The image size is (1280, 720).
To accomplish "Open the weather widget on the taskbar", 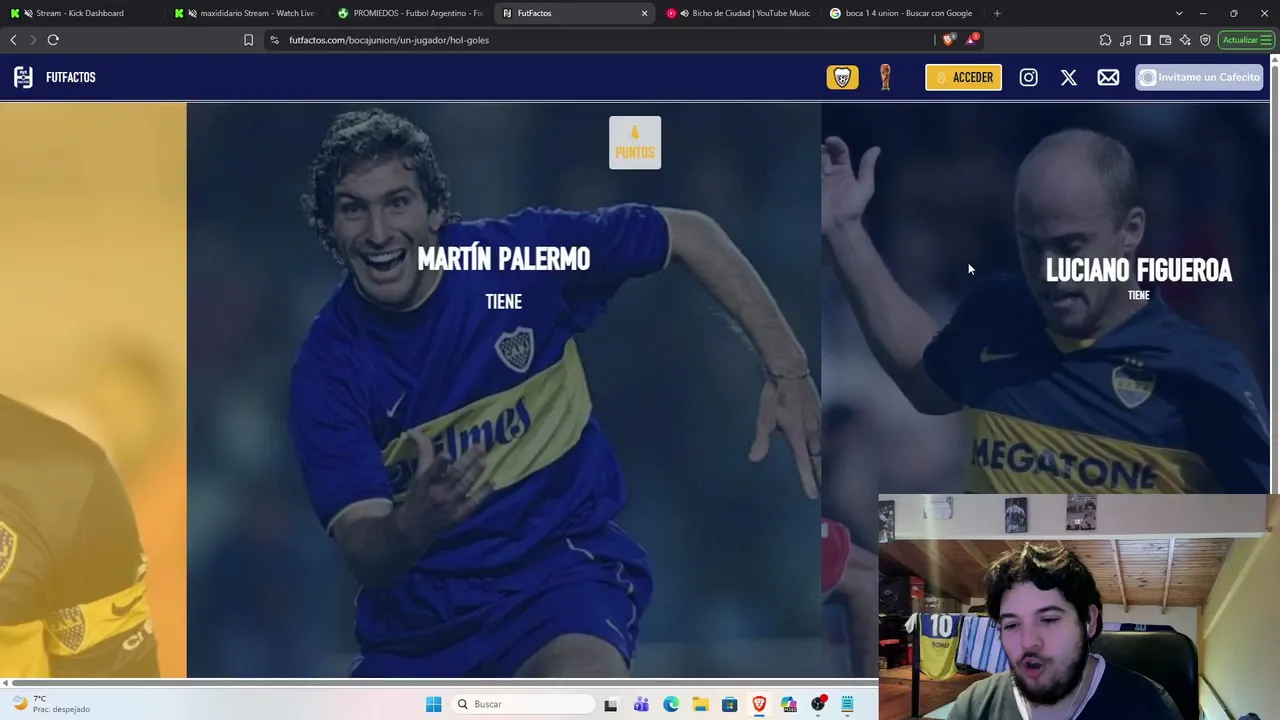I will click(50, 704).
